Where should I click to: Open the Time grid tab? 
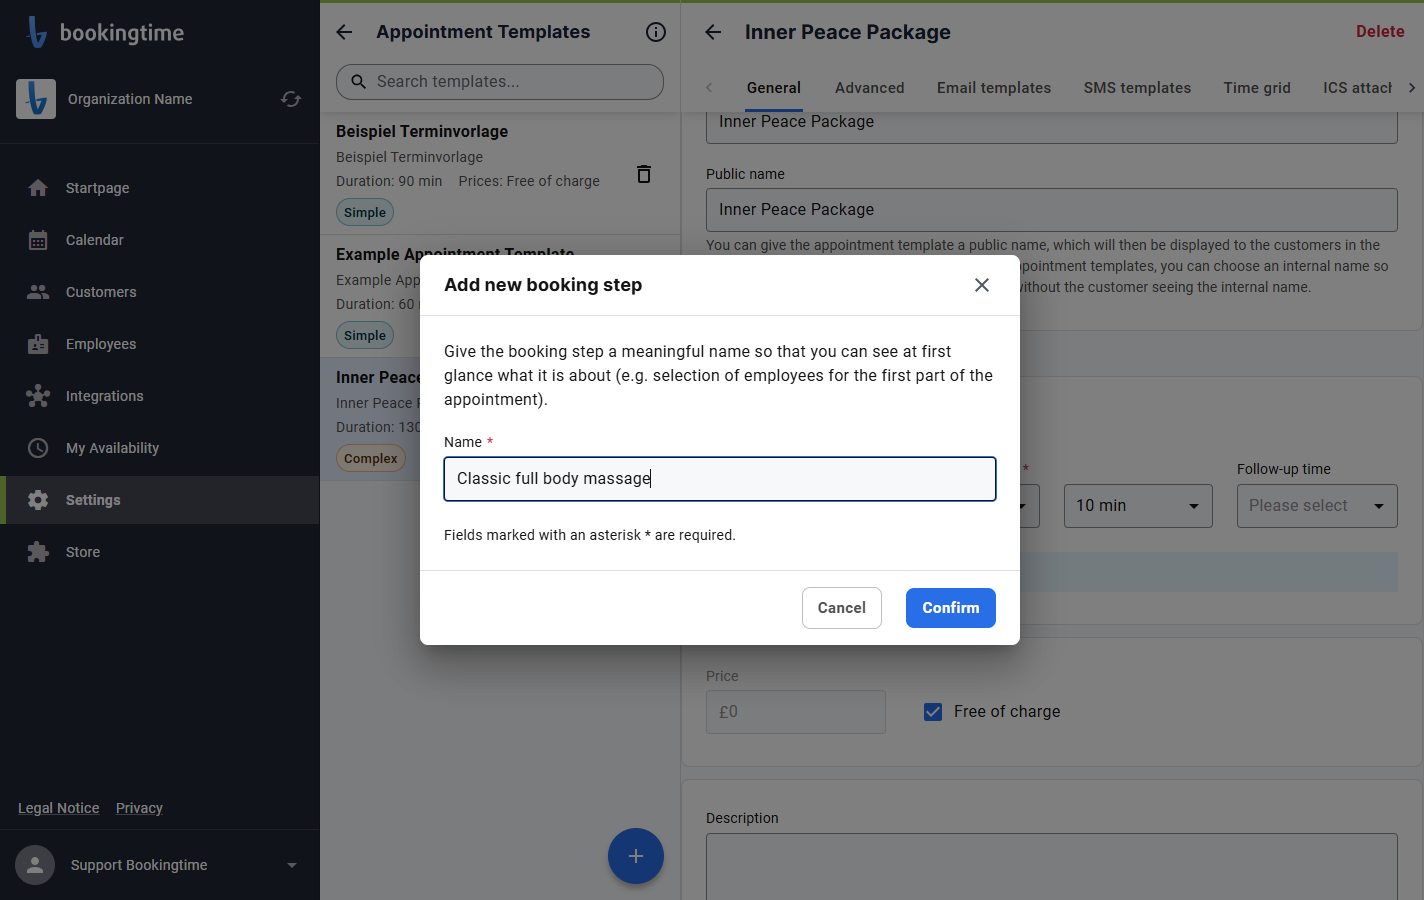coord(1257,88)
